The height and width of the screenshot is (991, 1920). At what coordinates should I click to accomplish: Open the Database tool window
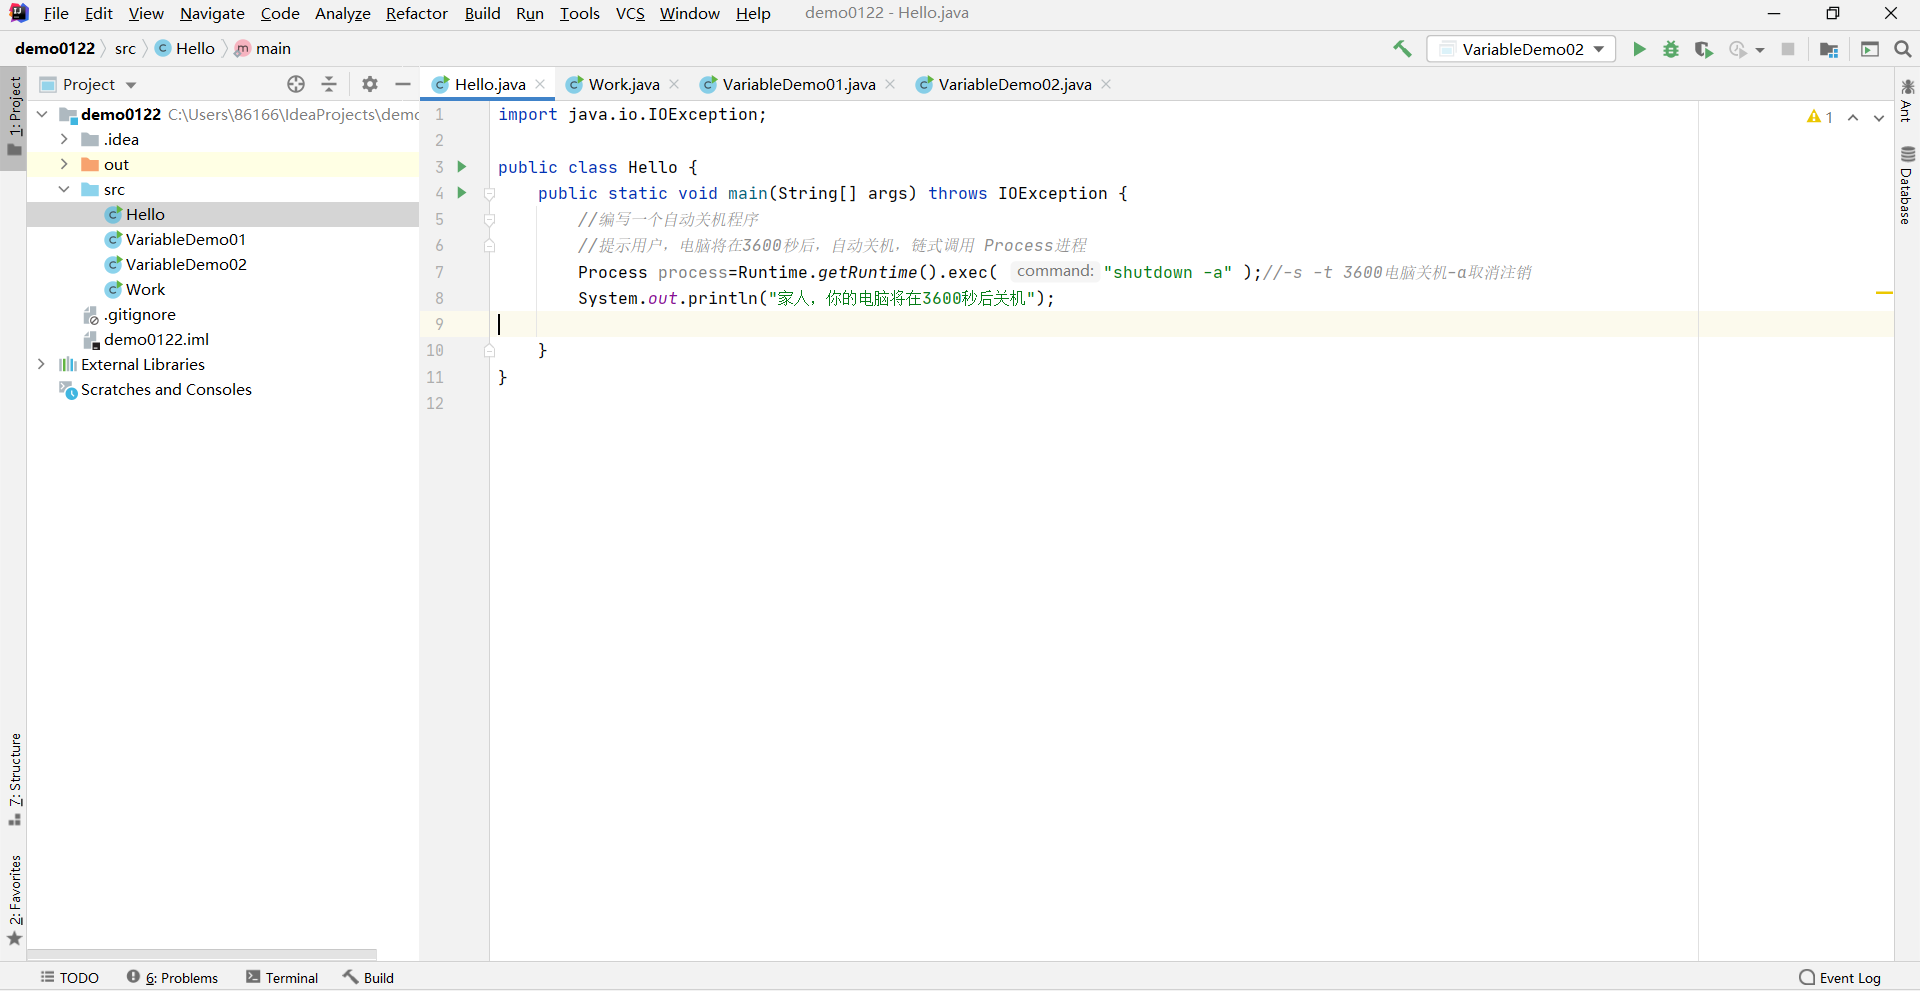point(1907,185)
